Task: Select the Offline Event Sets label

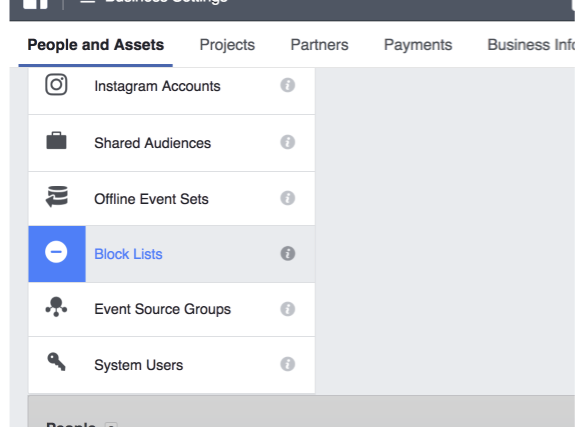Action: (151, 199)
